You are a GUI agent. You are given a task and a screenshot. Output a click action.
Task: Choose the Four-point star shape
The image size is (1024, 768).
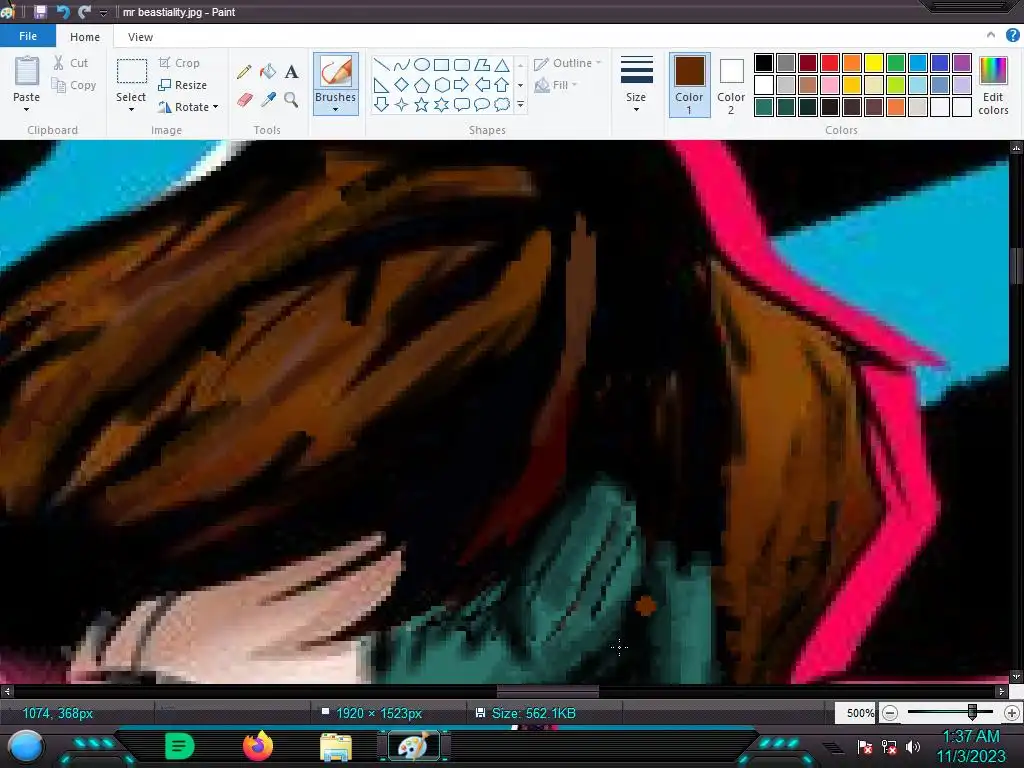point(402,104)
